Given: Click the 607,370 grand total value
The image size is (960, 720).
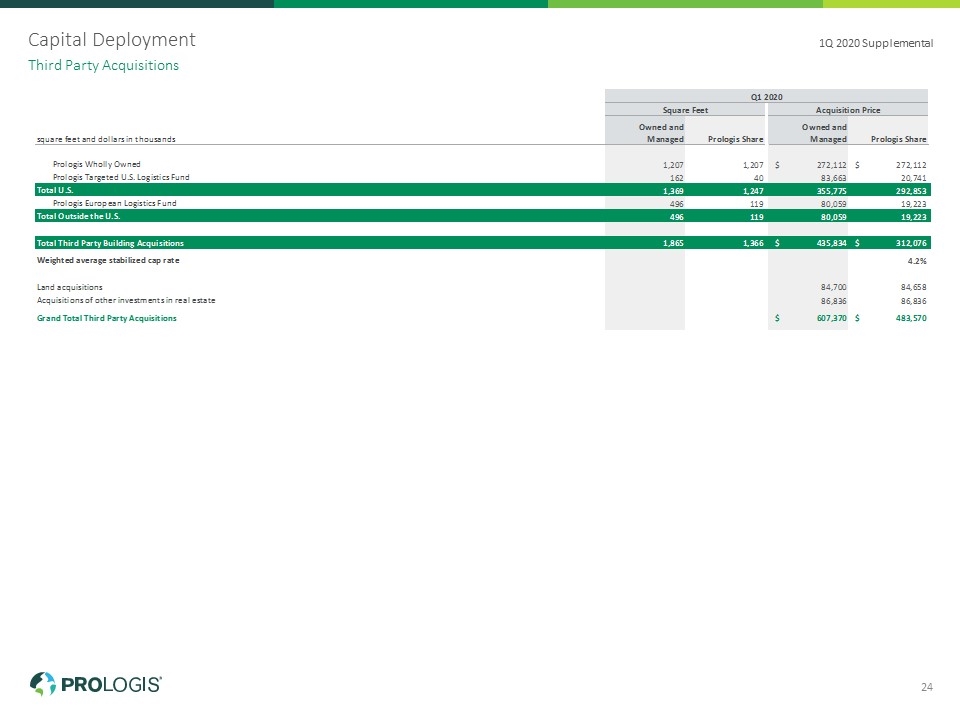Looking at the screenshot, I should [831, 318].
